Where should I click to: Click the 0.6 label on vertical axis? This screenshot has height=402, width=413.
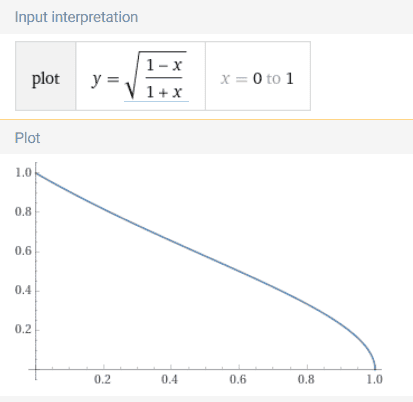coord(23,251)
